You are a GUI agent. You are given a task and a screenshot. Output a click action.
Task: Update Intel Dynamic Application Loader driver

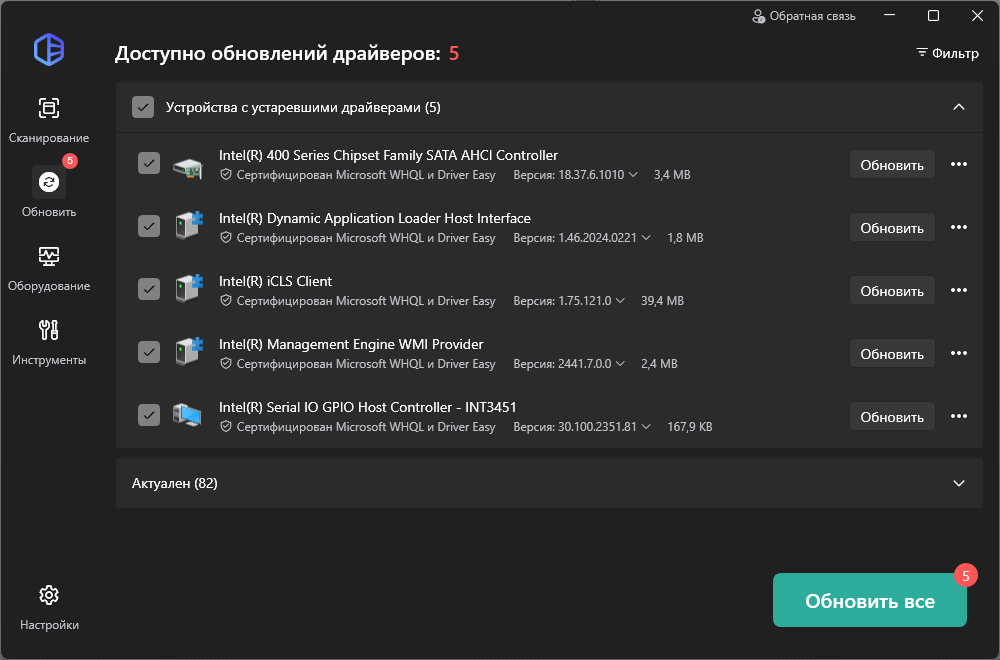click(x=892, y=228)
